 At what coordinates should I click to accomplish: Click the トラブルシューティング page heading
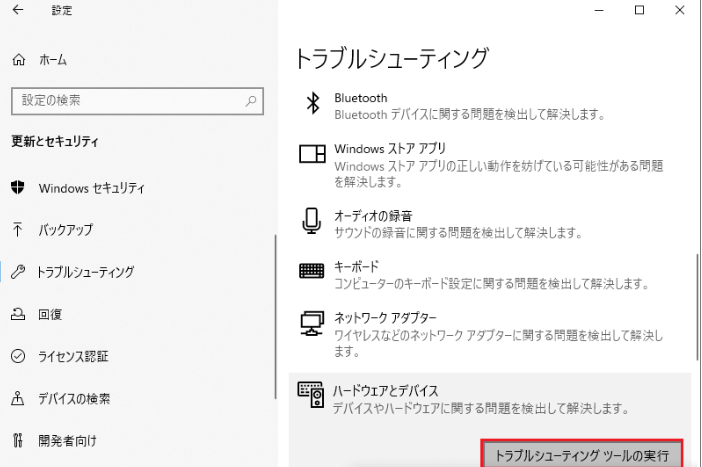pos(391,59)
